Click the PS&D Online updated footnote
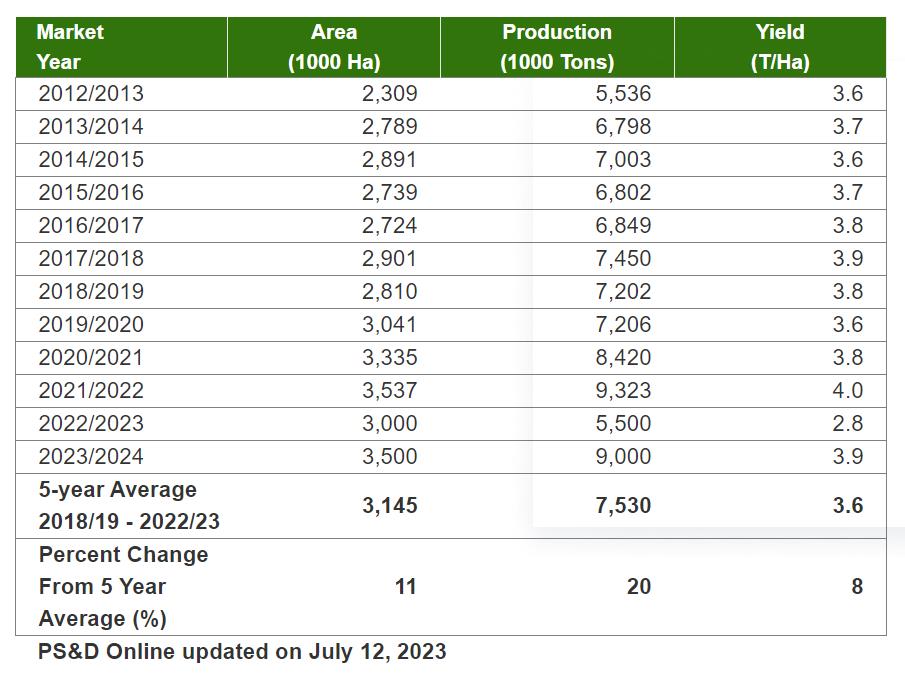This screenshot has width=905, height=676. (242, 652)
